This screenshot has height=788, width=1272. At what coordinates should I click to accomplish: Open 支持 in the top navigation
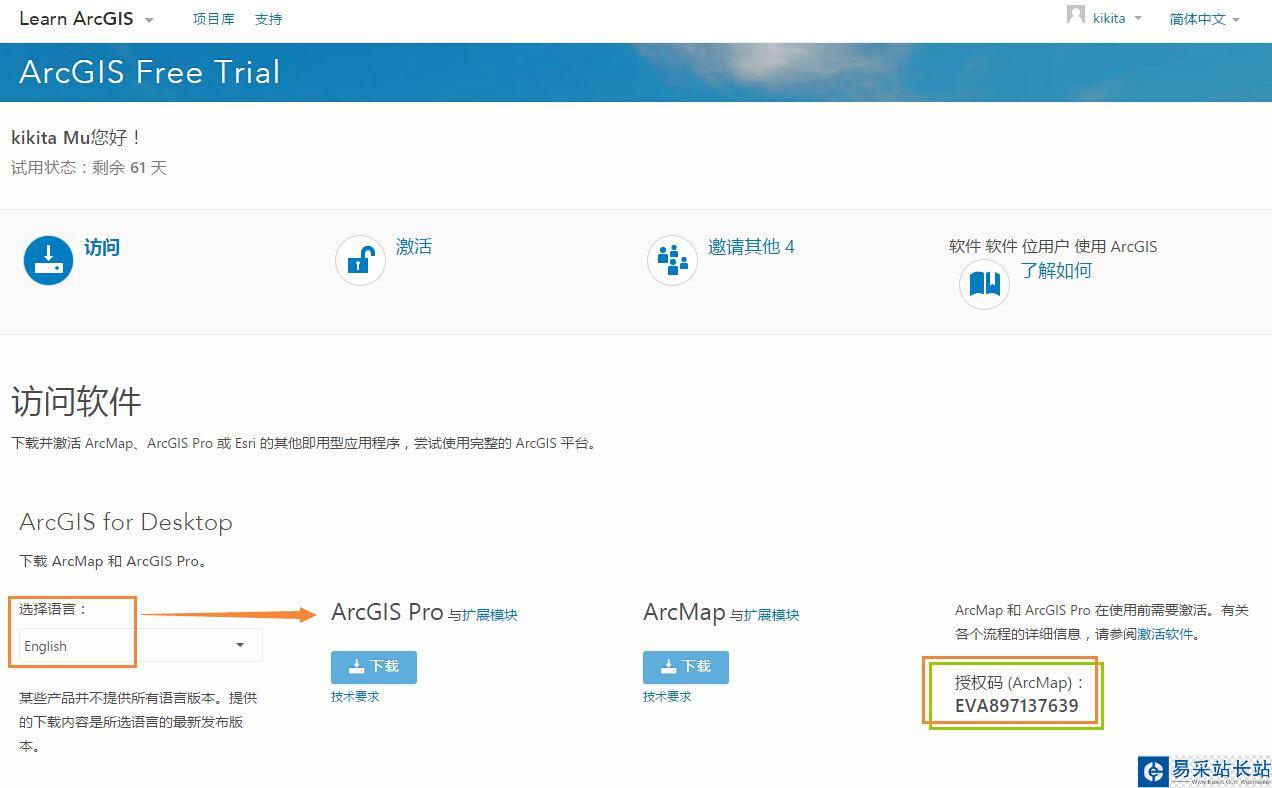[x=268, y=19]
